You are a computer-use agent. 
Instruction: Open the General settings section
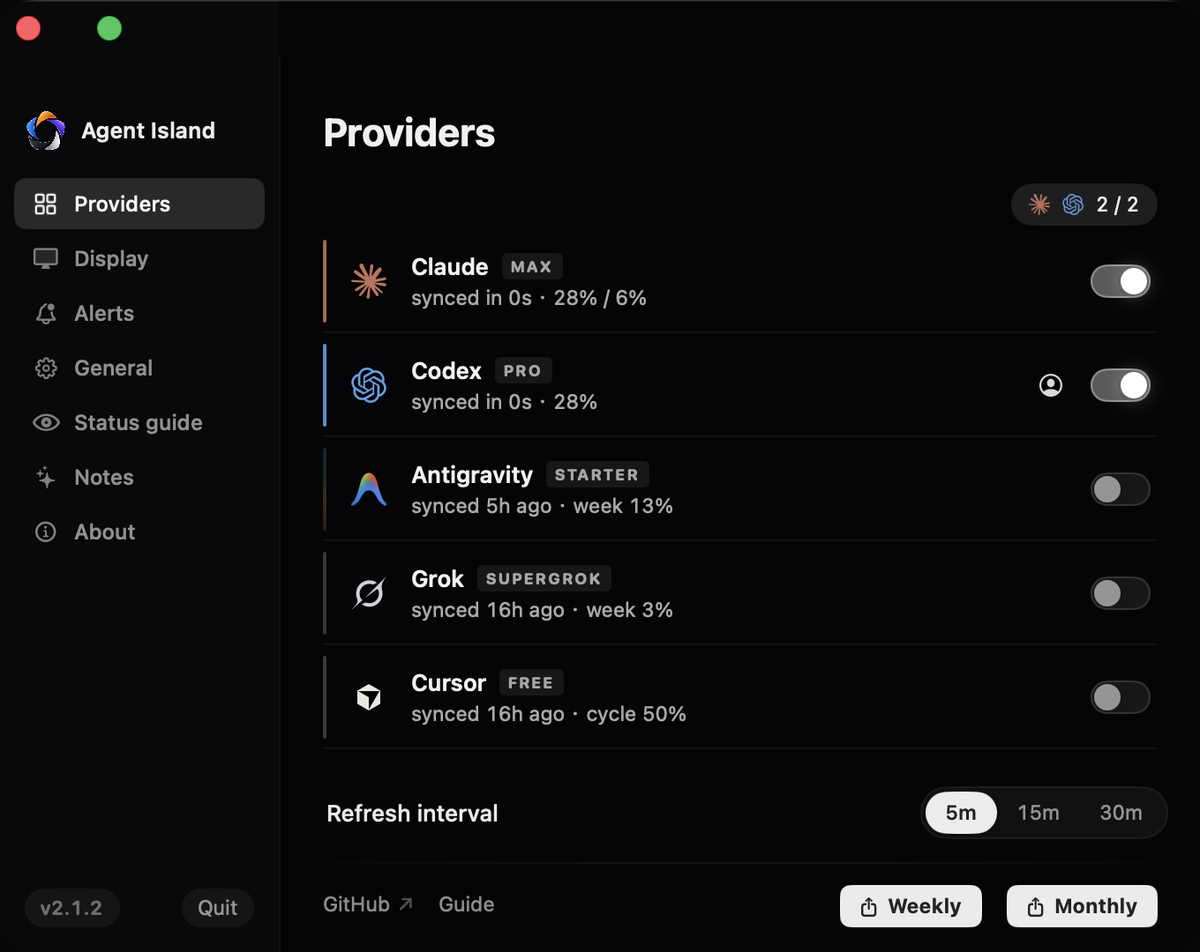pos(139,368)
